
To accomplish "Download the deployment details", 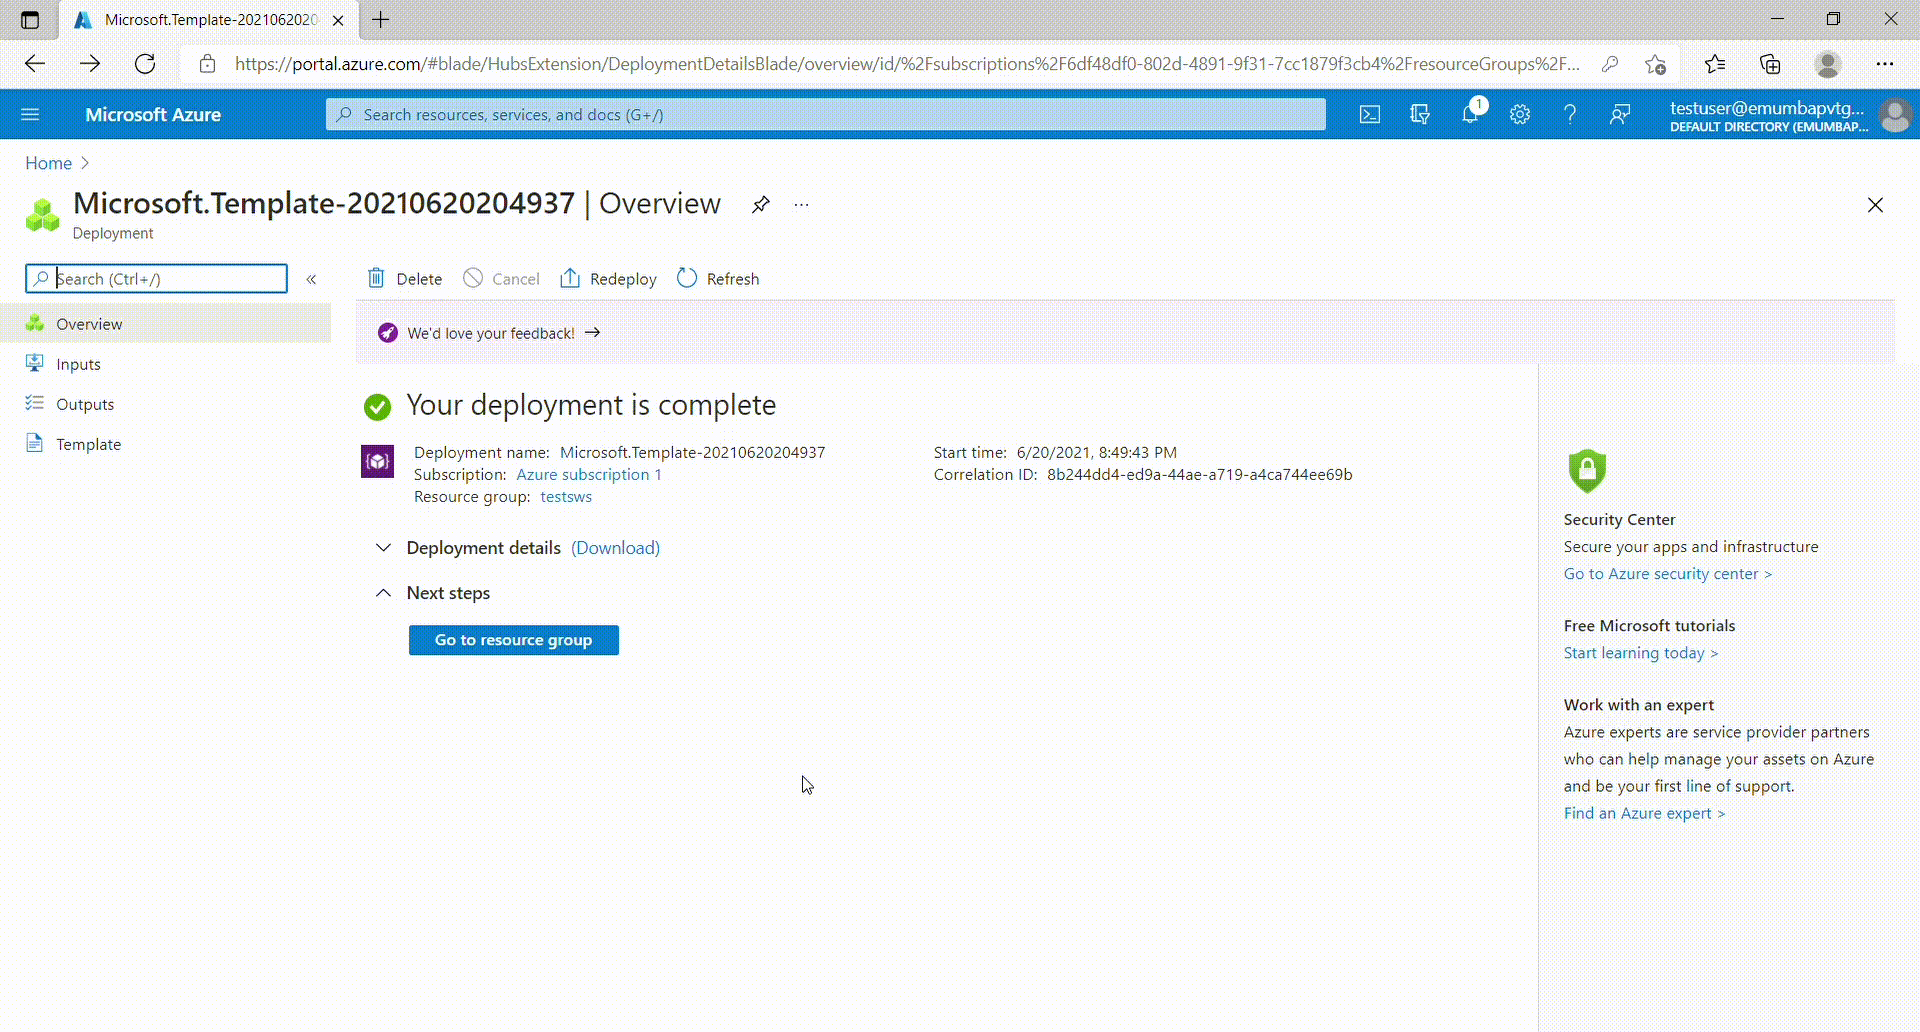I will coord(615,548).
